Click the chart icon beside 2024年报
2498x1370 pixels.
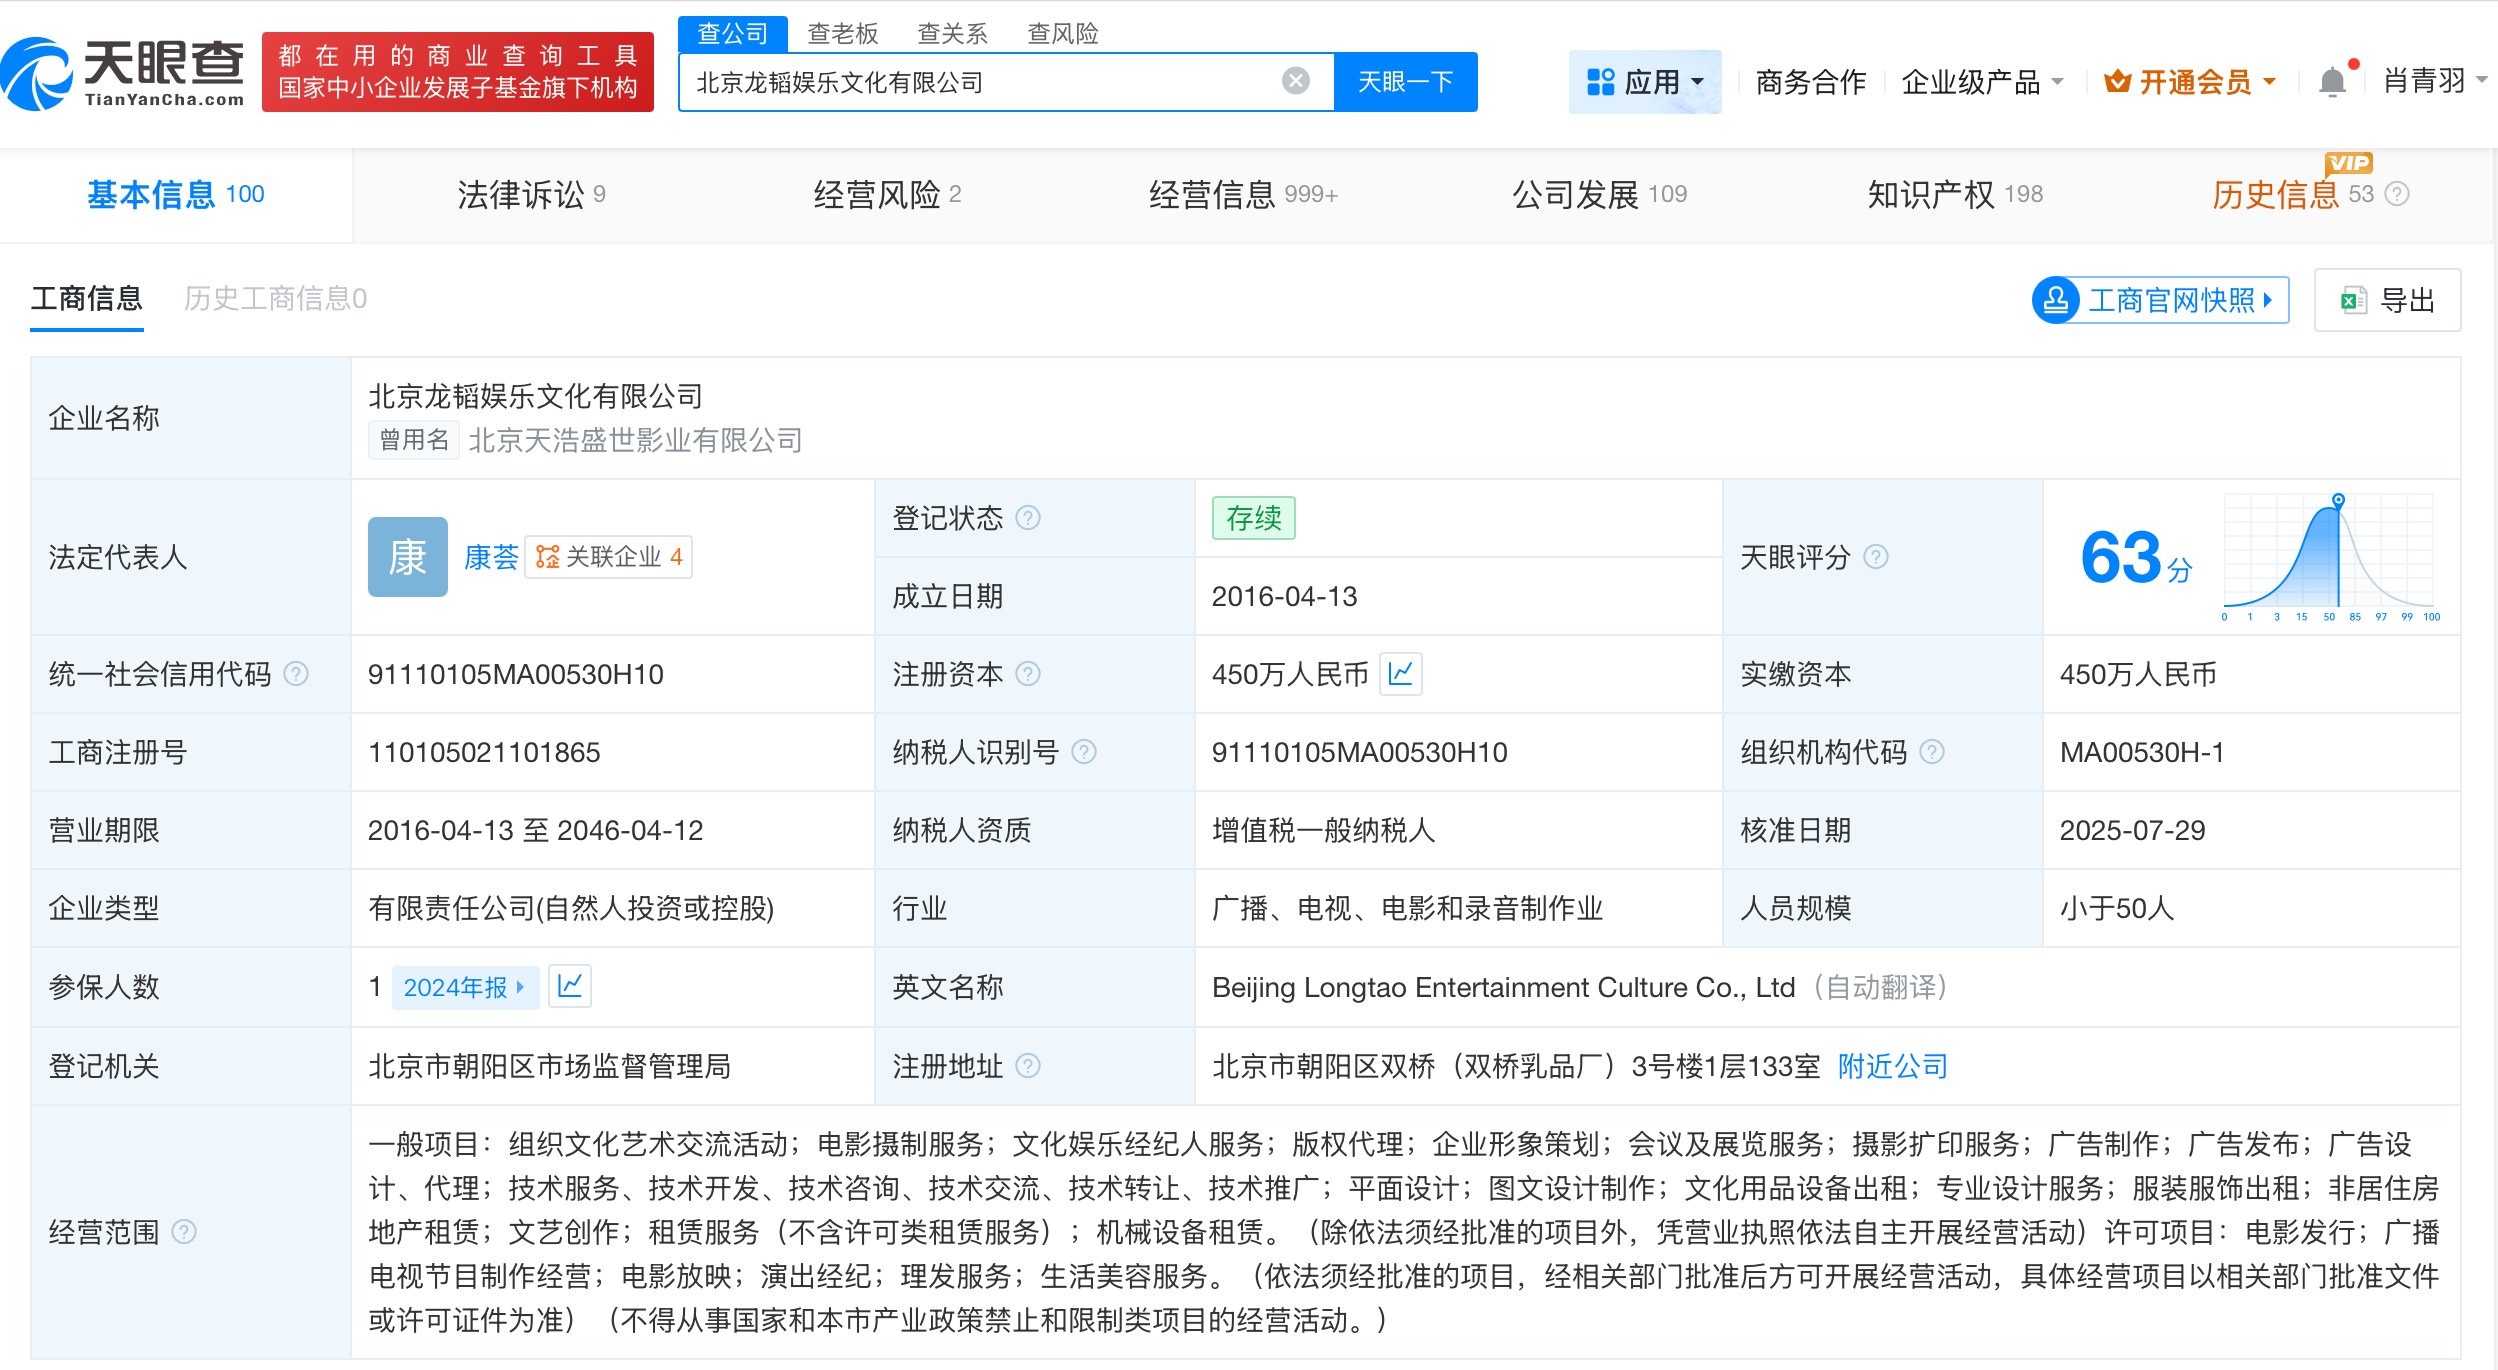(x=570, y=987)
